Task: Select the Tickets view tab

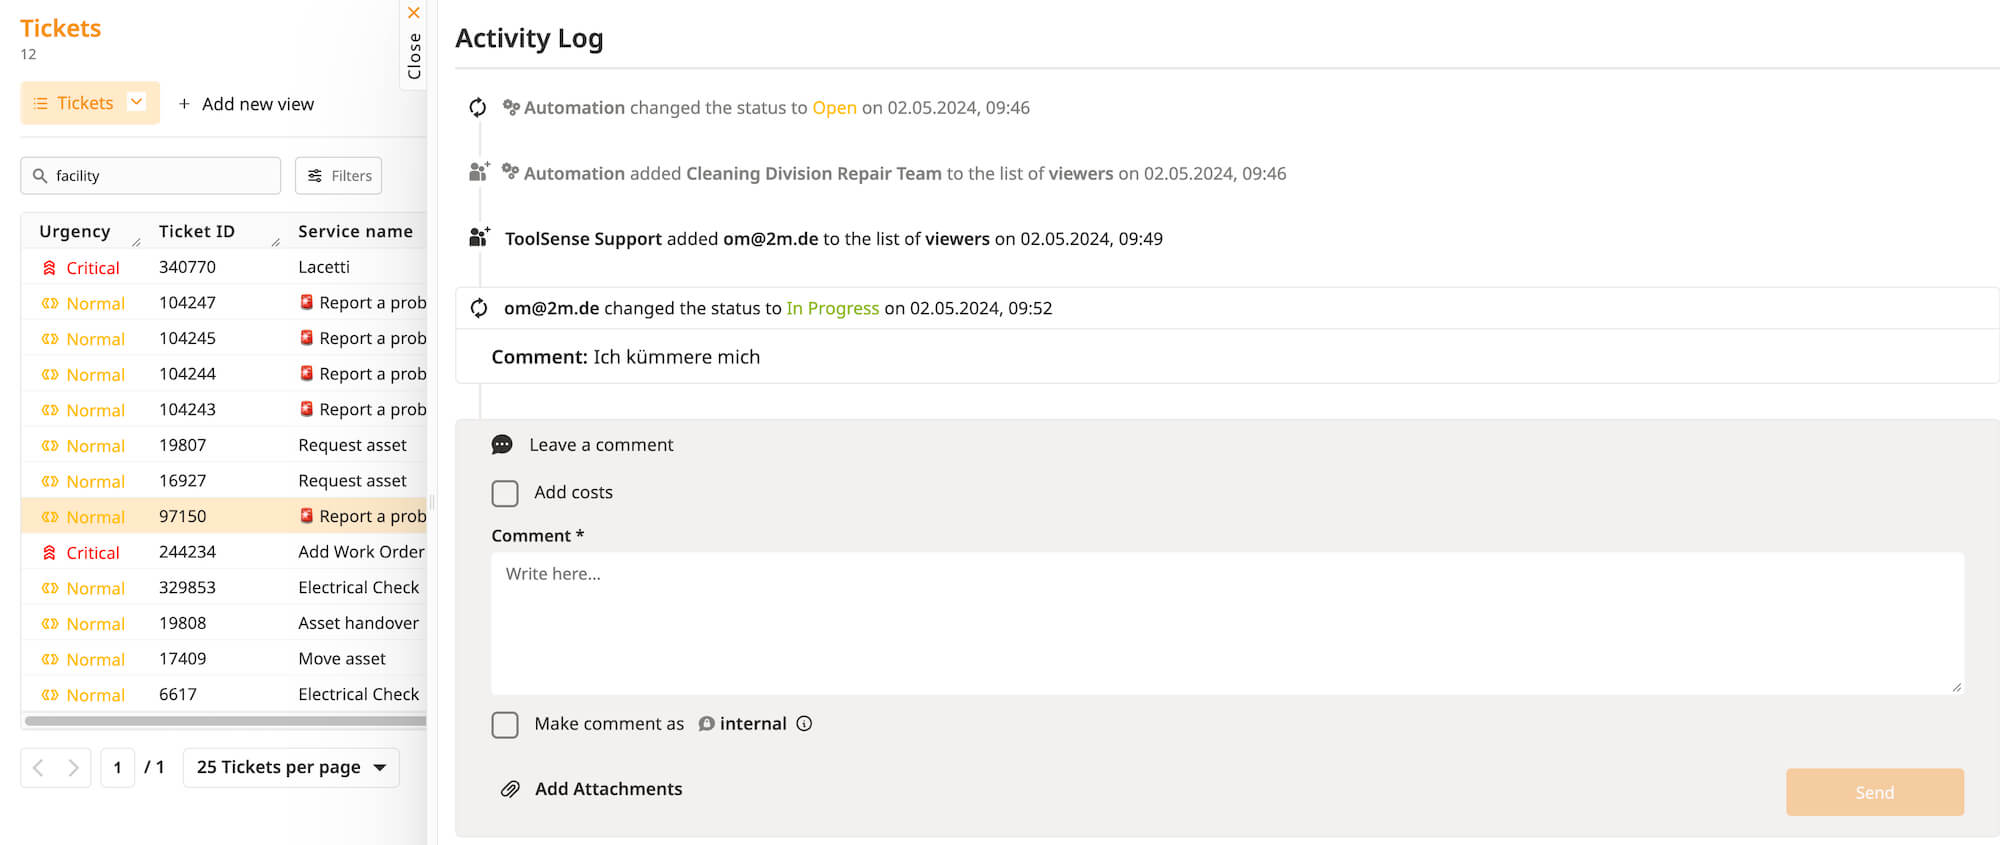Action: tap(90, 103)
